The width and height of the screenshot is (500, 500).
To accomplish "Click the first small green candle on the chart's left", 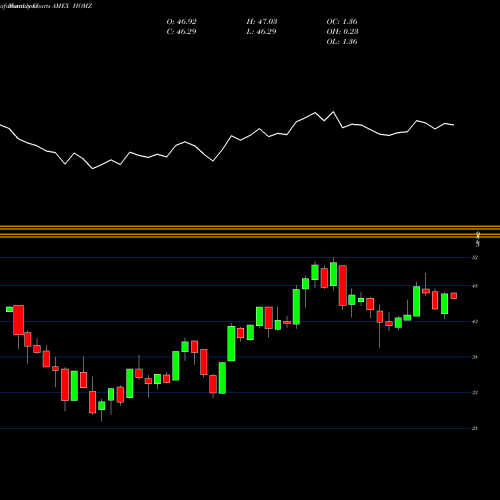I will click(x=10, y=309).
